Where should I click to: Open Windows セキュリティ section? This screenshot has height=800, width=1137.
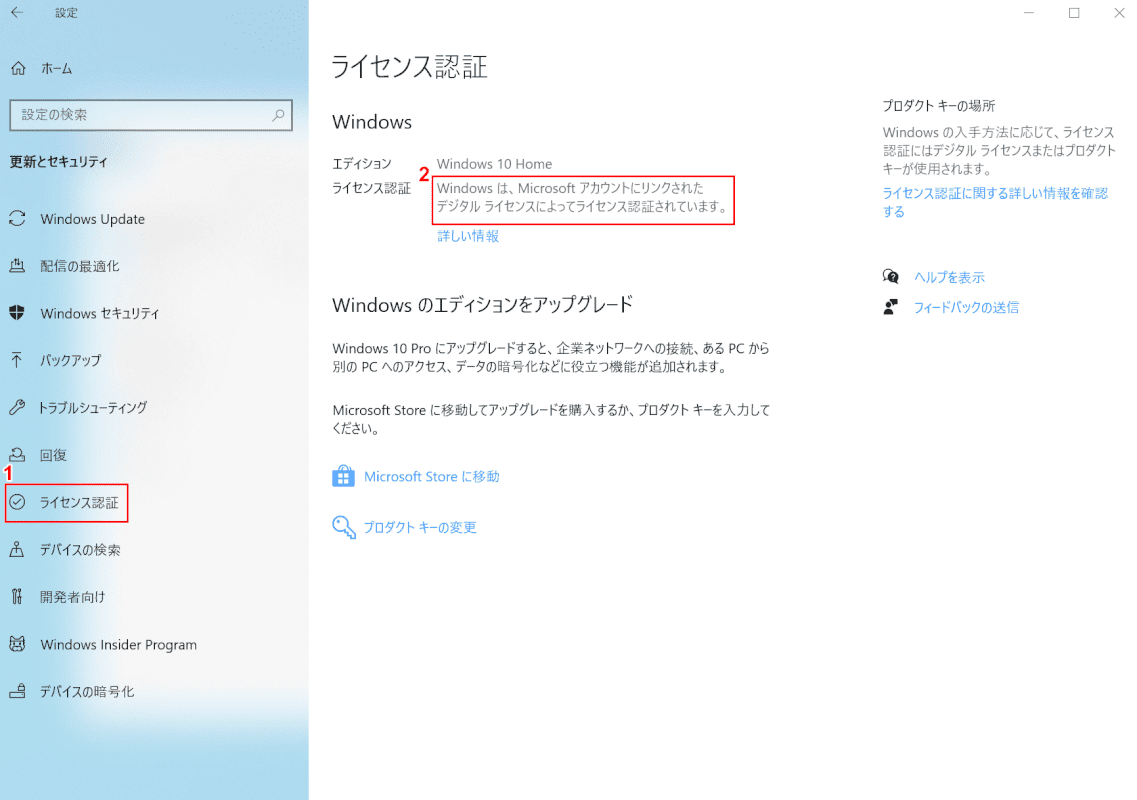pyautogui.click(x=99, y=313)
